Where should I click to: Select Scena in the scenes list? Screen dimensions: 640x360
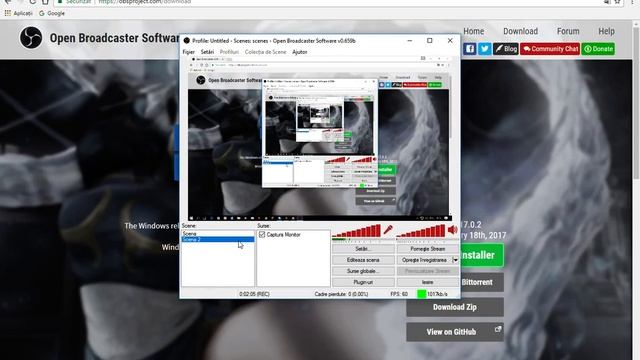tap(218, 233)
